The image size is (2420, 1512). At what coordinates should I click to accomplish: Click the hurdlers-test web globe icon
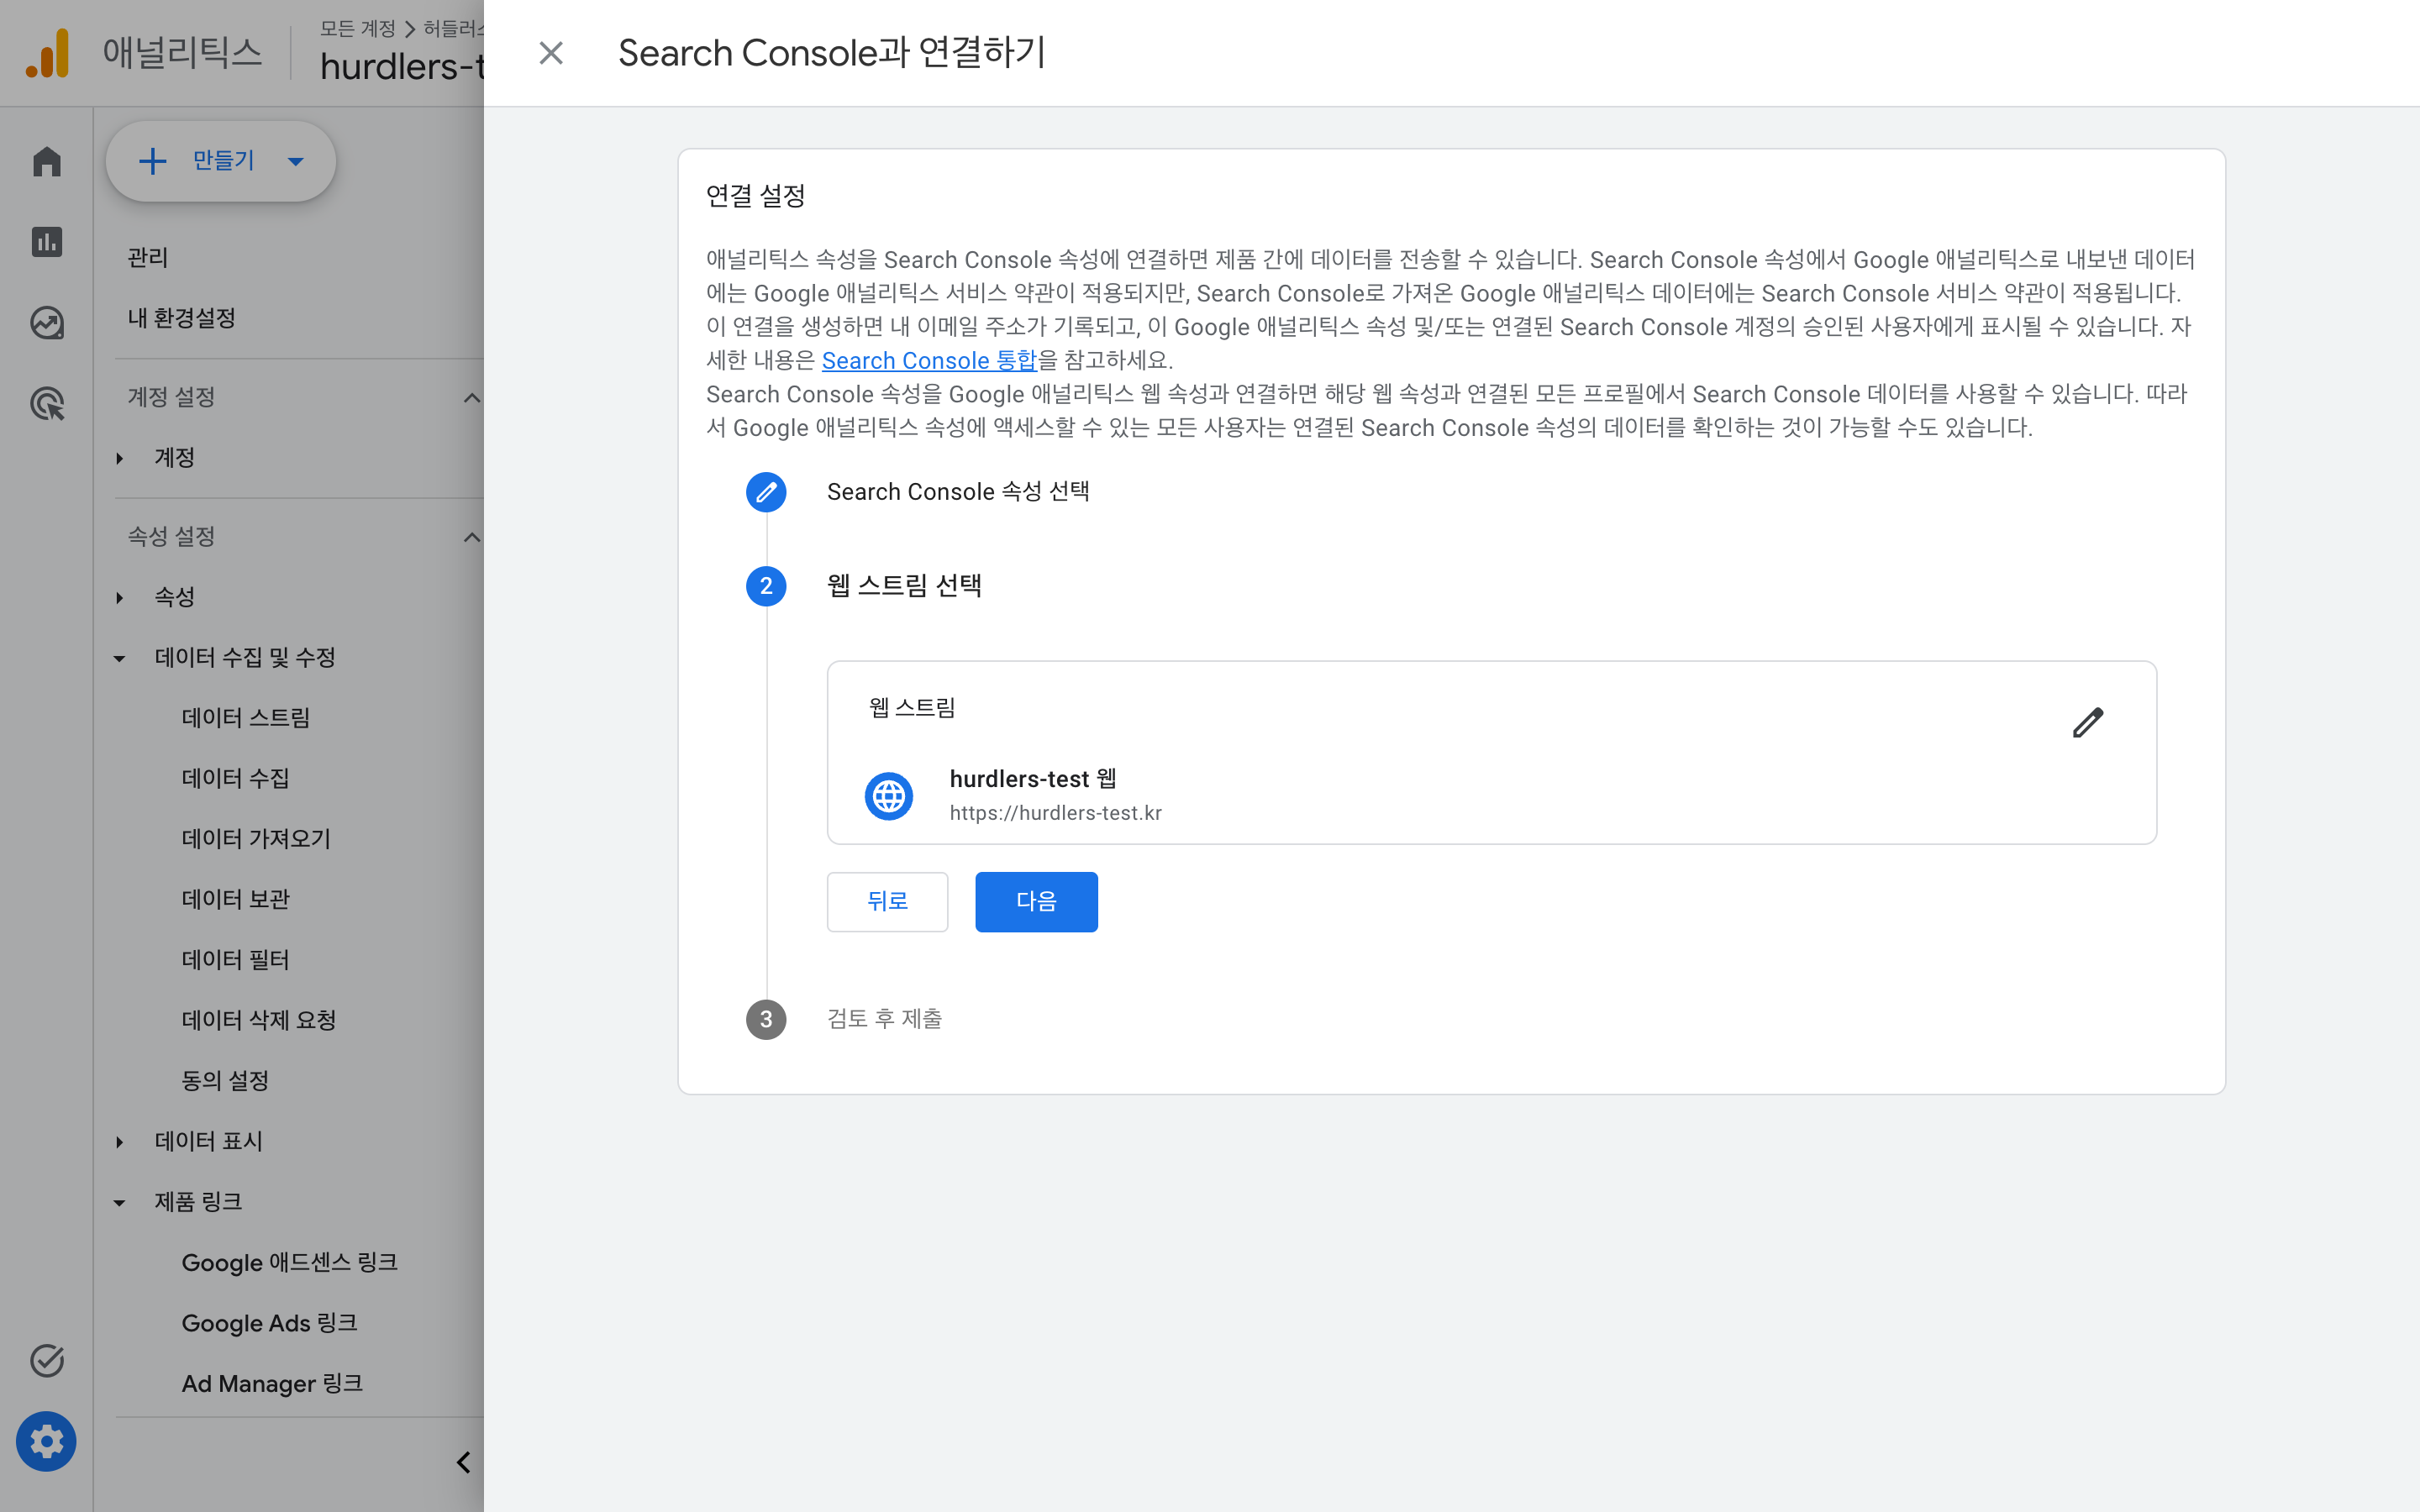coord(888,796)
